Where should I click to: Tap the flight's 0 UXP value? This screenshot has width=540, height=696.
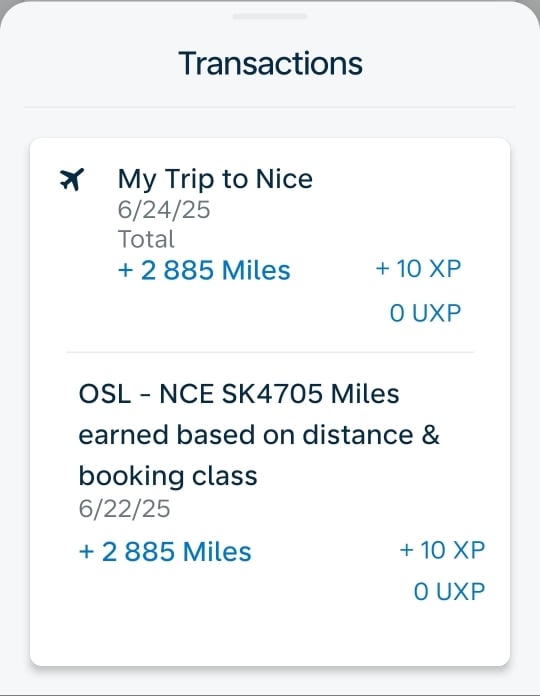449,592
